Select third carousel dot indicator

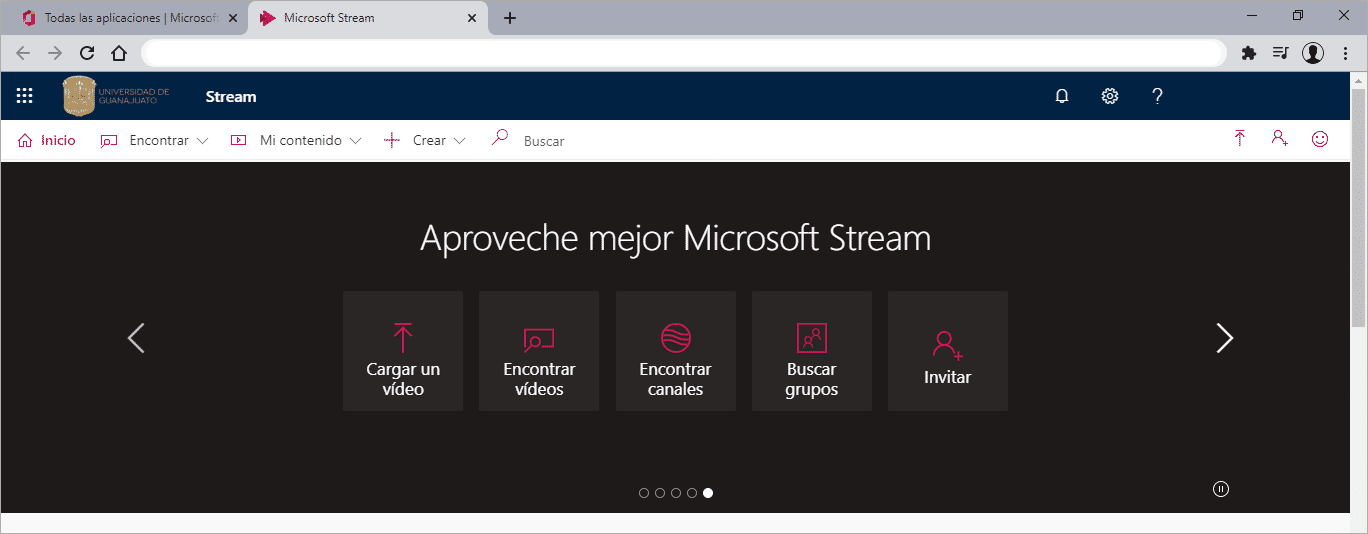[x=676, y=493]
